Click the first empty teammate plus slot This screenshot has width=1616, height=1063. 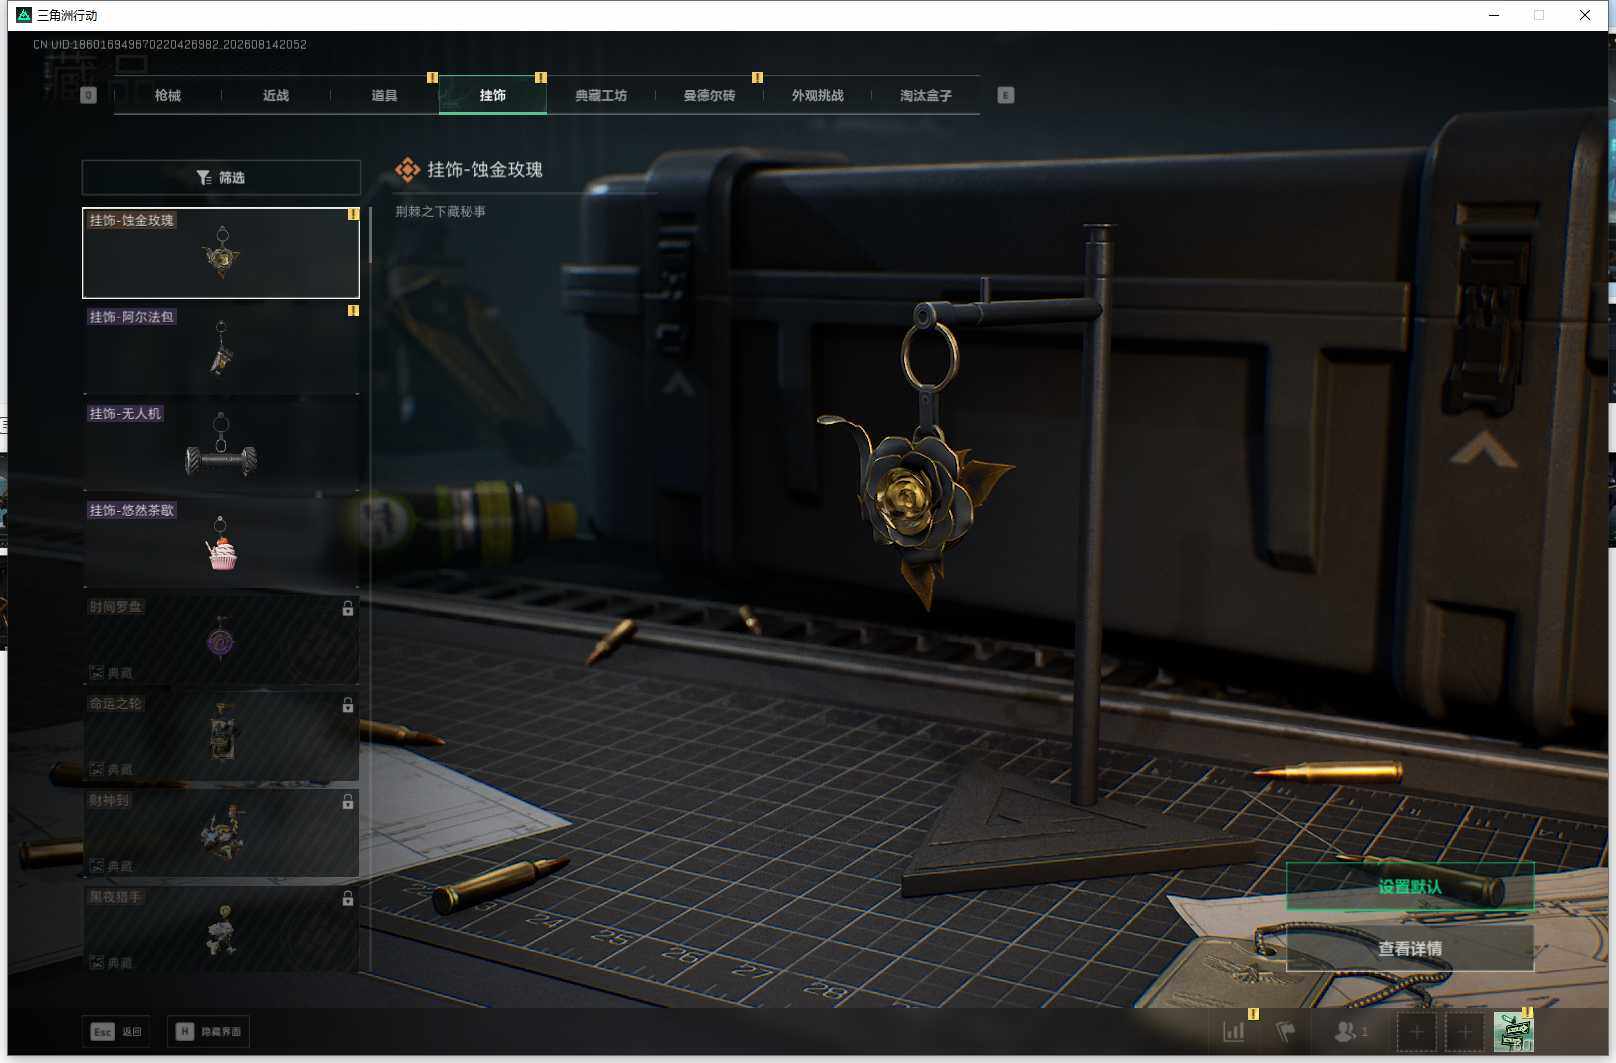(1416, 1031)
